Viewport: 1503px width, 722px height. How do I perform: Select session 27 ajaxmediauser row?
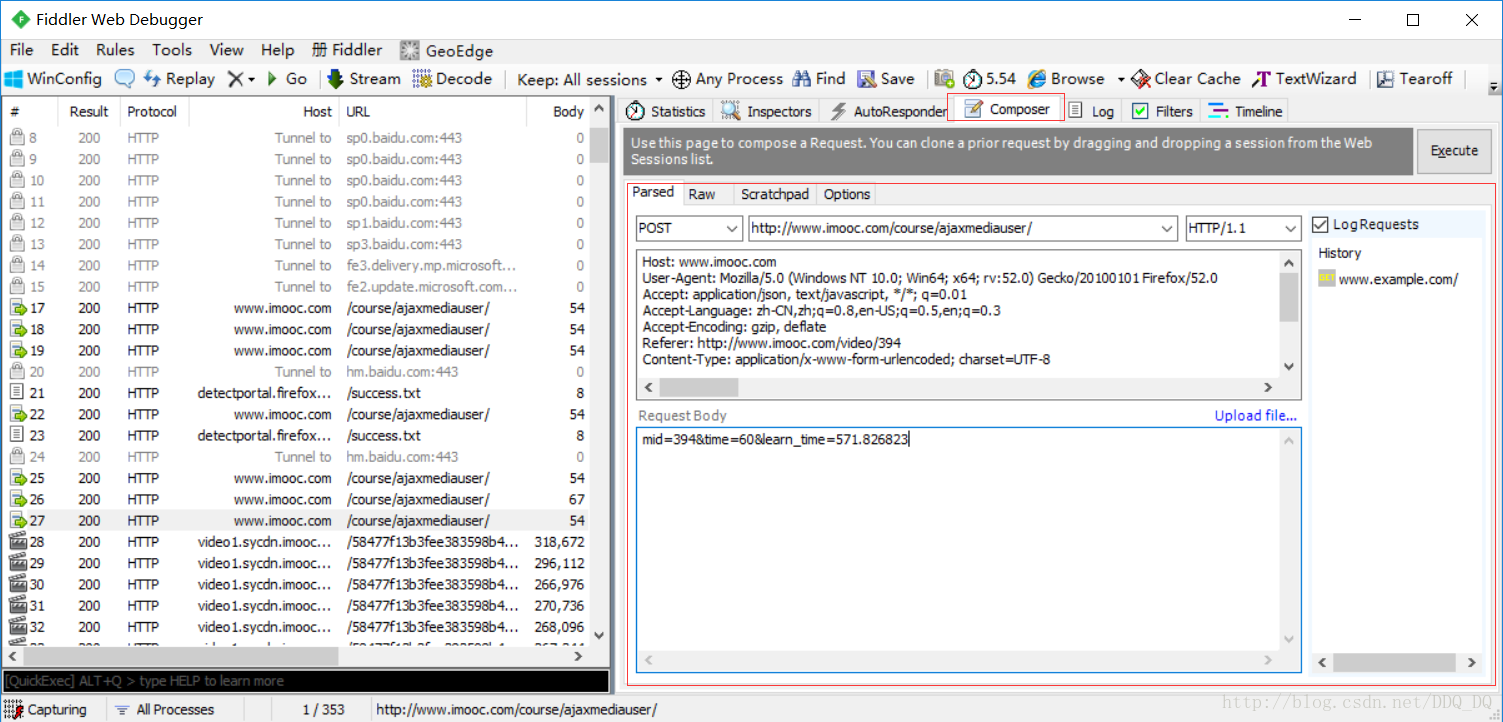click(x=298, y=520)
